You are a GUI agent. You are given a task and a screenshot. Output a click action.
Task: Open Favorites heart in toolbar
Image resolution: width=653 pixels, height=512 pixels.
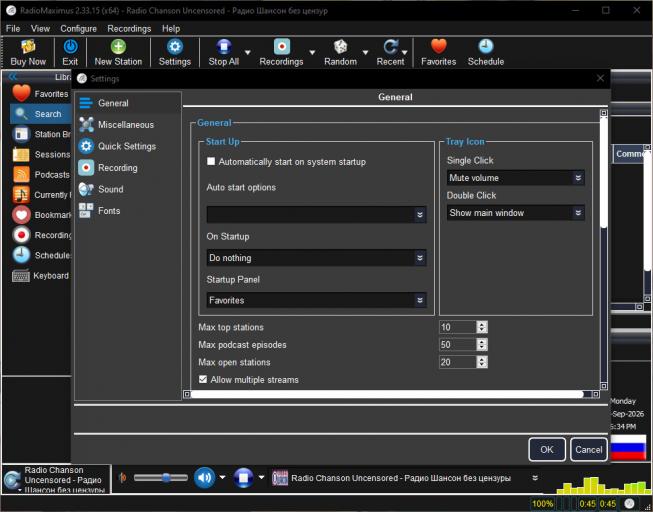pyautogui.click(x=439, y=52)
